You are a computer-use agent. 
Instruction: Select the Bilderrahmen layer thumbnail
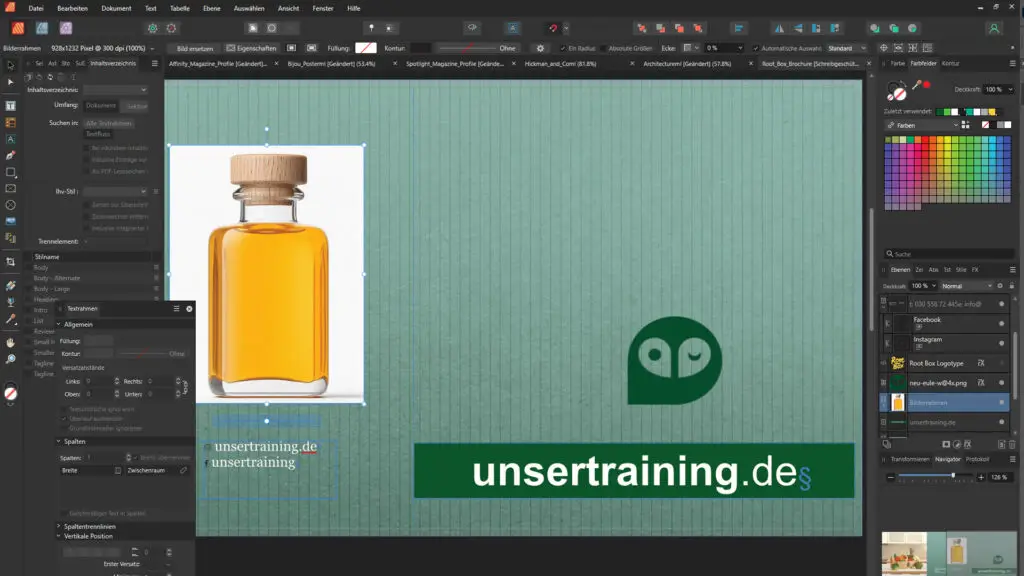click(898, 403)
